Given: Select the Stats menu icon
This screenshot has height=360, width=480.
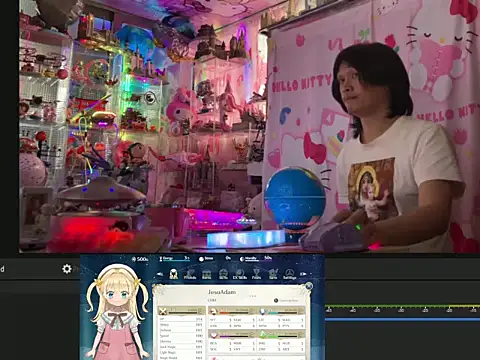Looking at the screenshot, I should pyautogui.click(x=173, y=274).
